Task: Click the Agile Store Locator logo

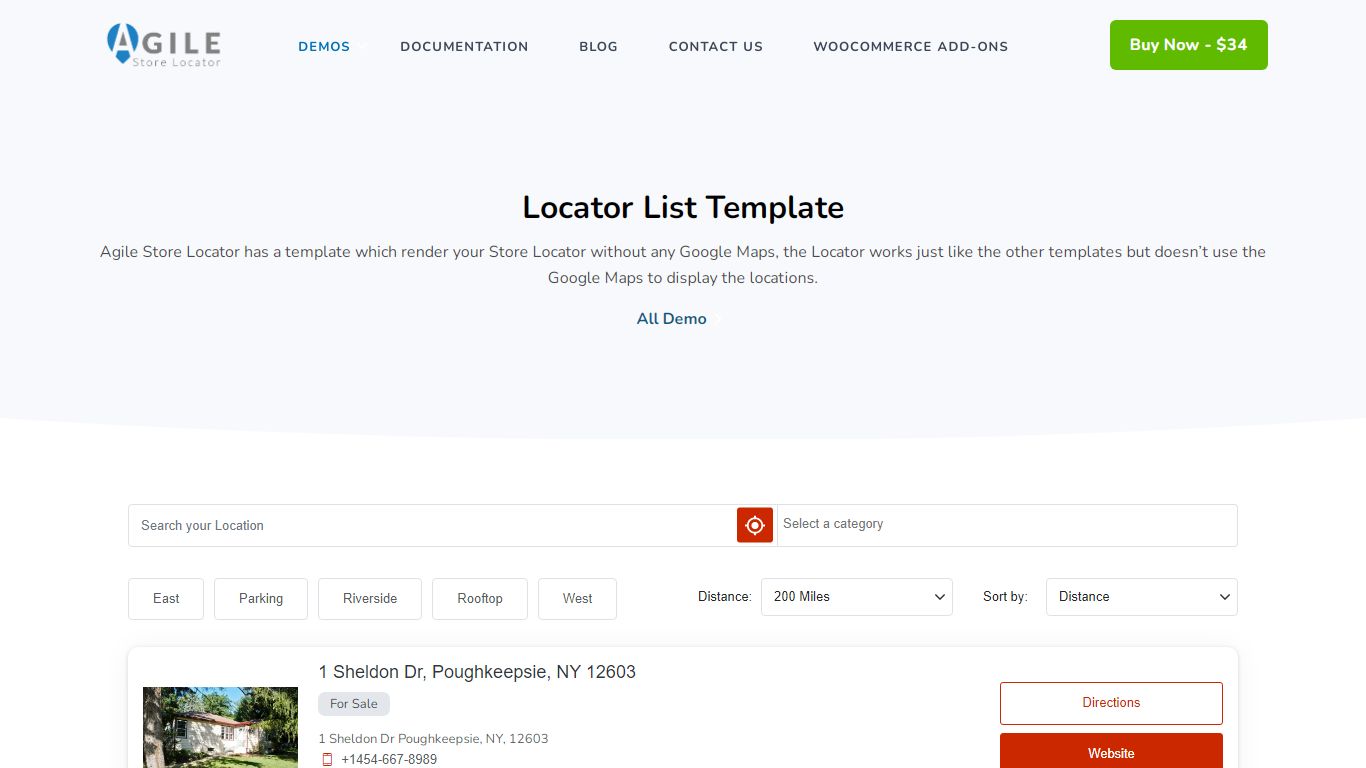Action: [x=164, y=46]
